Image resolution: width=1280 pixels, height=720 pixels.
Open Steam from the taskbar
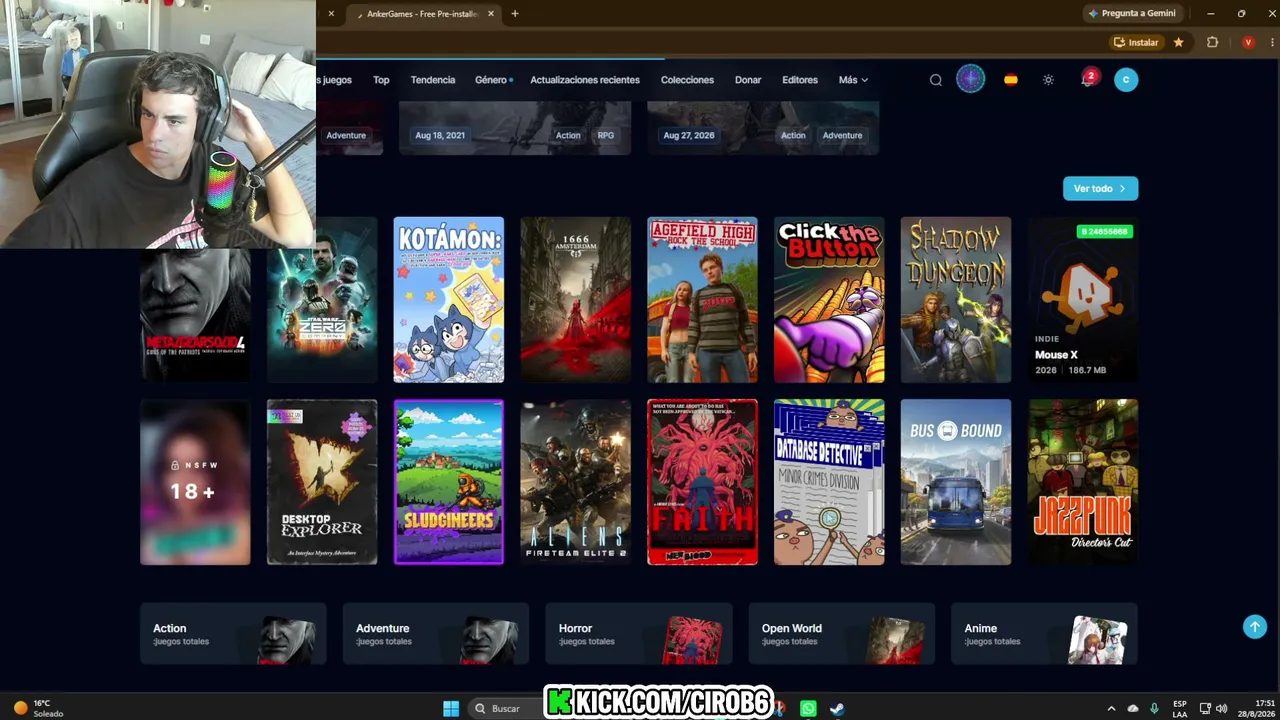837,709
